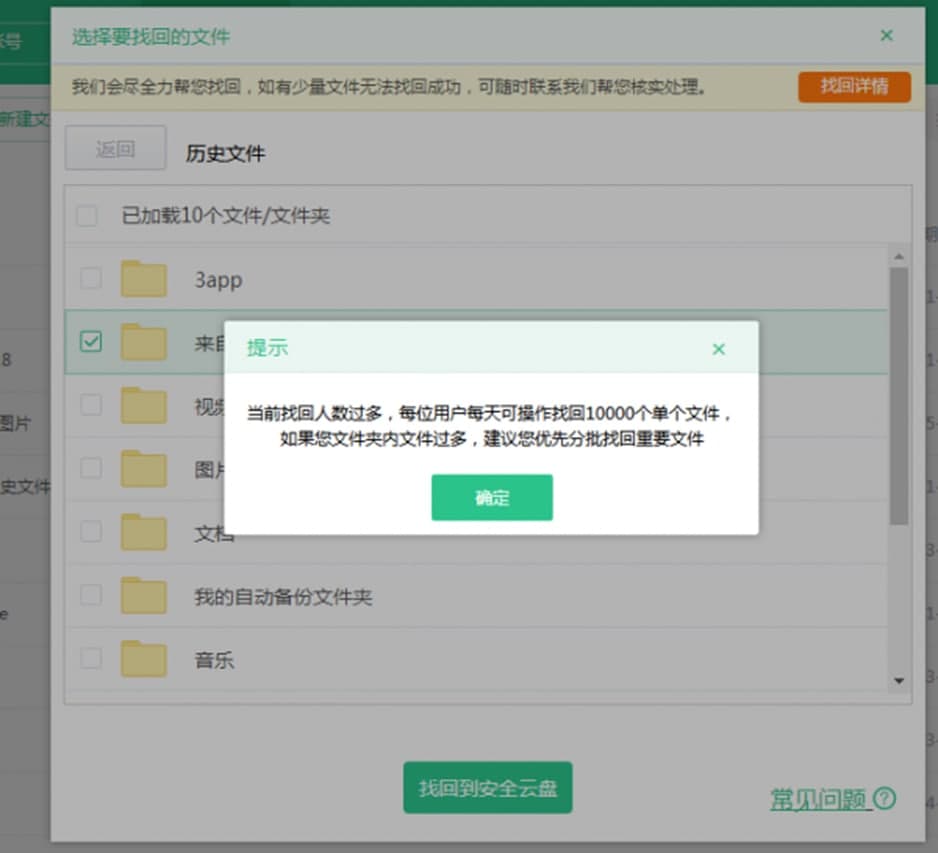Screen dimensions: 938x853
Task: Click the 视频 folder icon
Action: [x=143, y=405]
